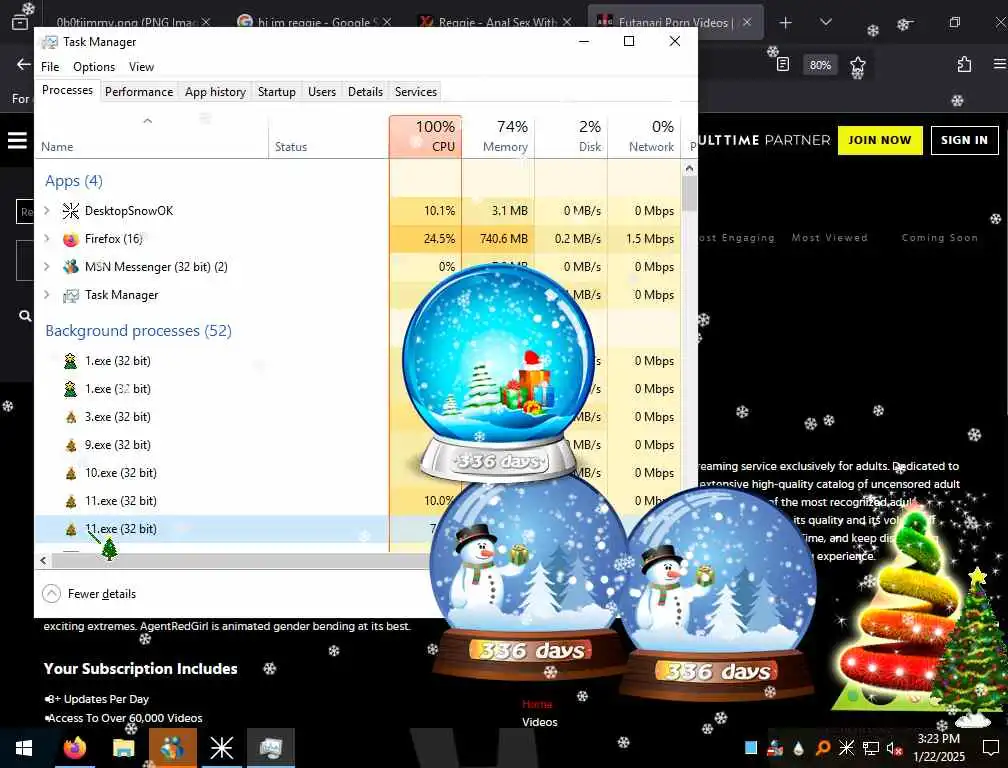This screenshot has width=1008, height=768.
Task: Go back with Firefox's back arrow
Action: [23, 64]
